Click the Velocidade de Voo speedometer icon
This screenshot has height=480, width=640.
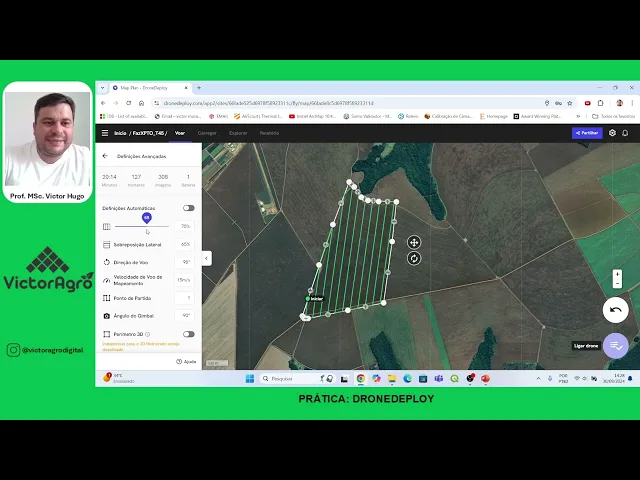(107, 280)
